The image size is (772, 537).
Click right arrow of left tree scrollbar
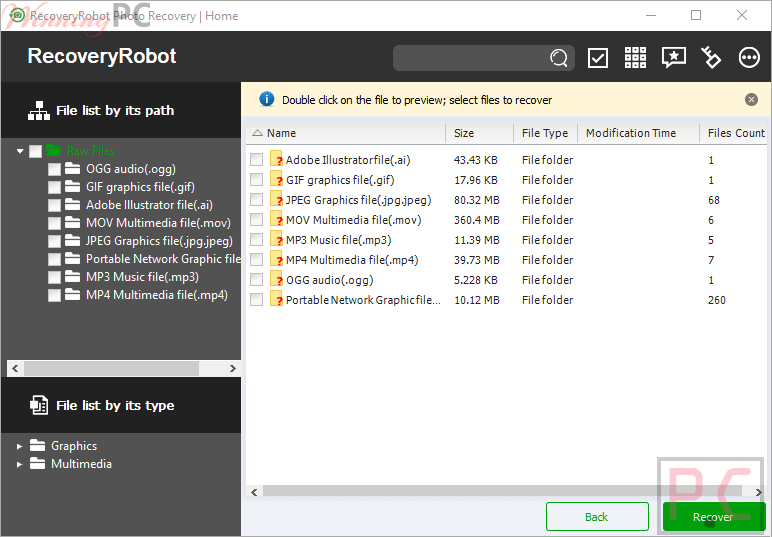[x=232, y=368]
